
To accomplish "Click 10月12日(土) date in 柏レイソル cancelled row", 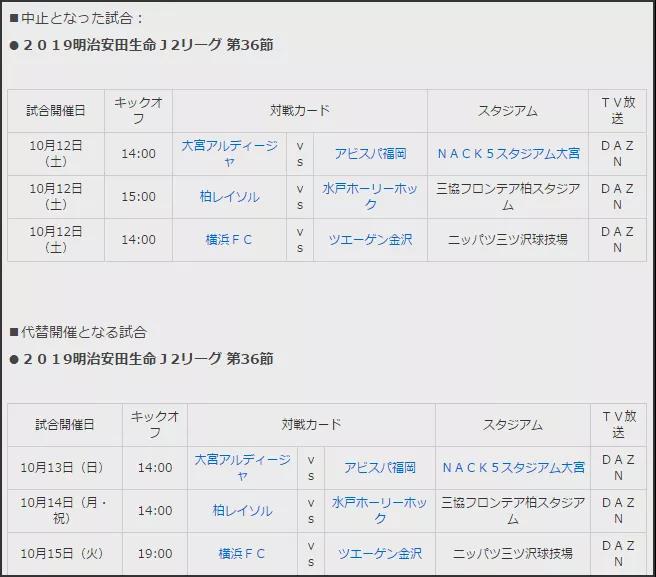I will [x=56, y=197].
